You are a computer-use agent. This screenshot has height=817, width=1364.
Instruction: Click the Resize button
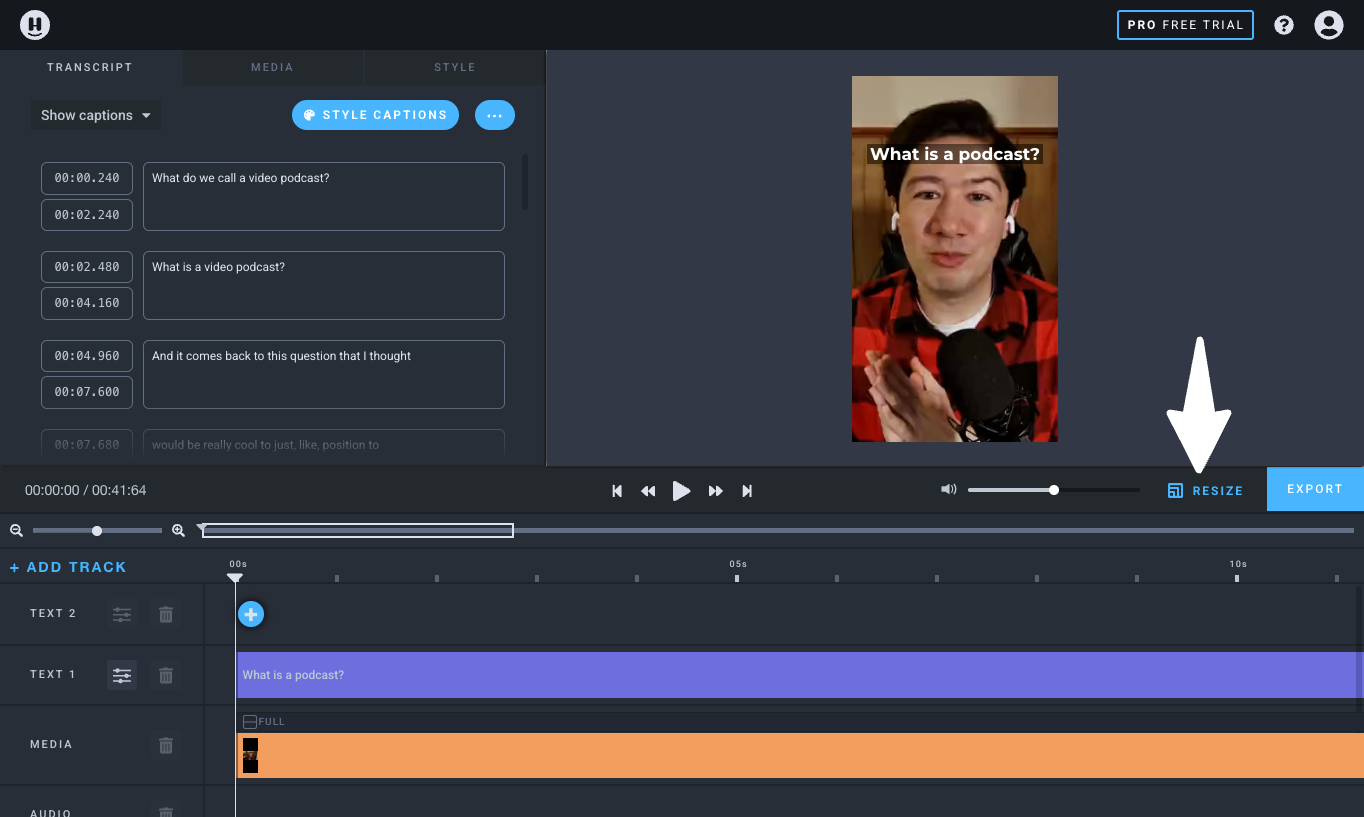pyautogui.click(x=1205, y=491)
